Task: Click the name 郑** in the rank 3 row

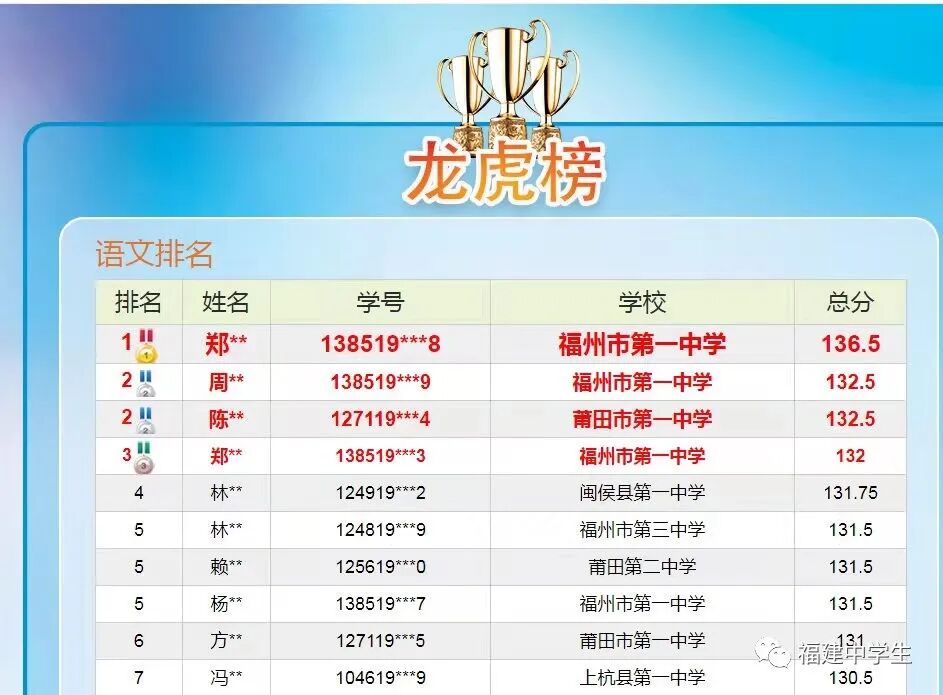Action: [x=226, y=456]
